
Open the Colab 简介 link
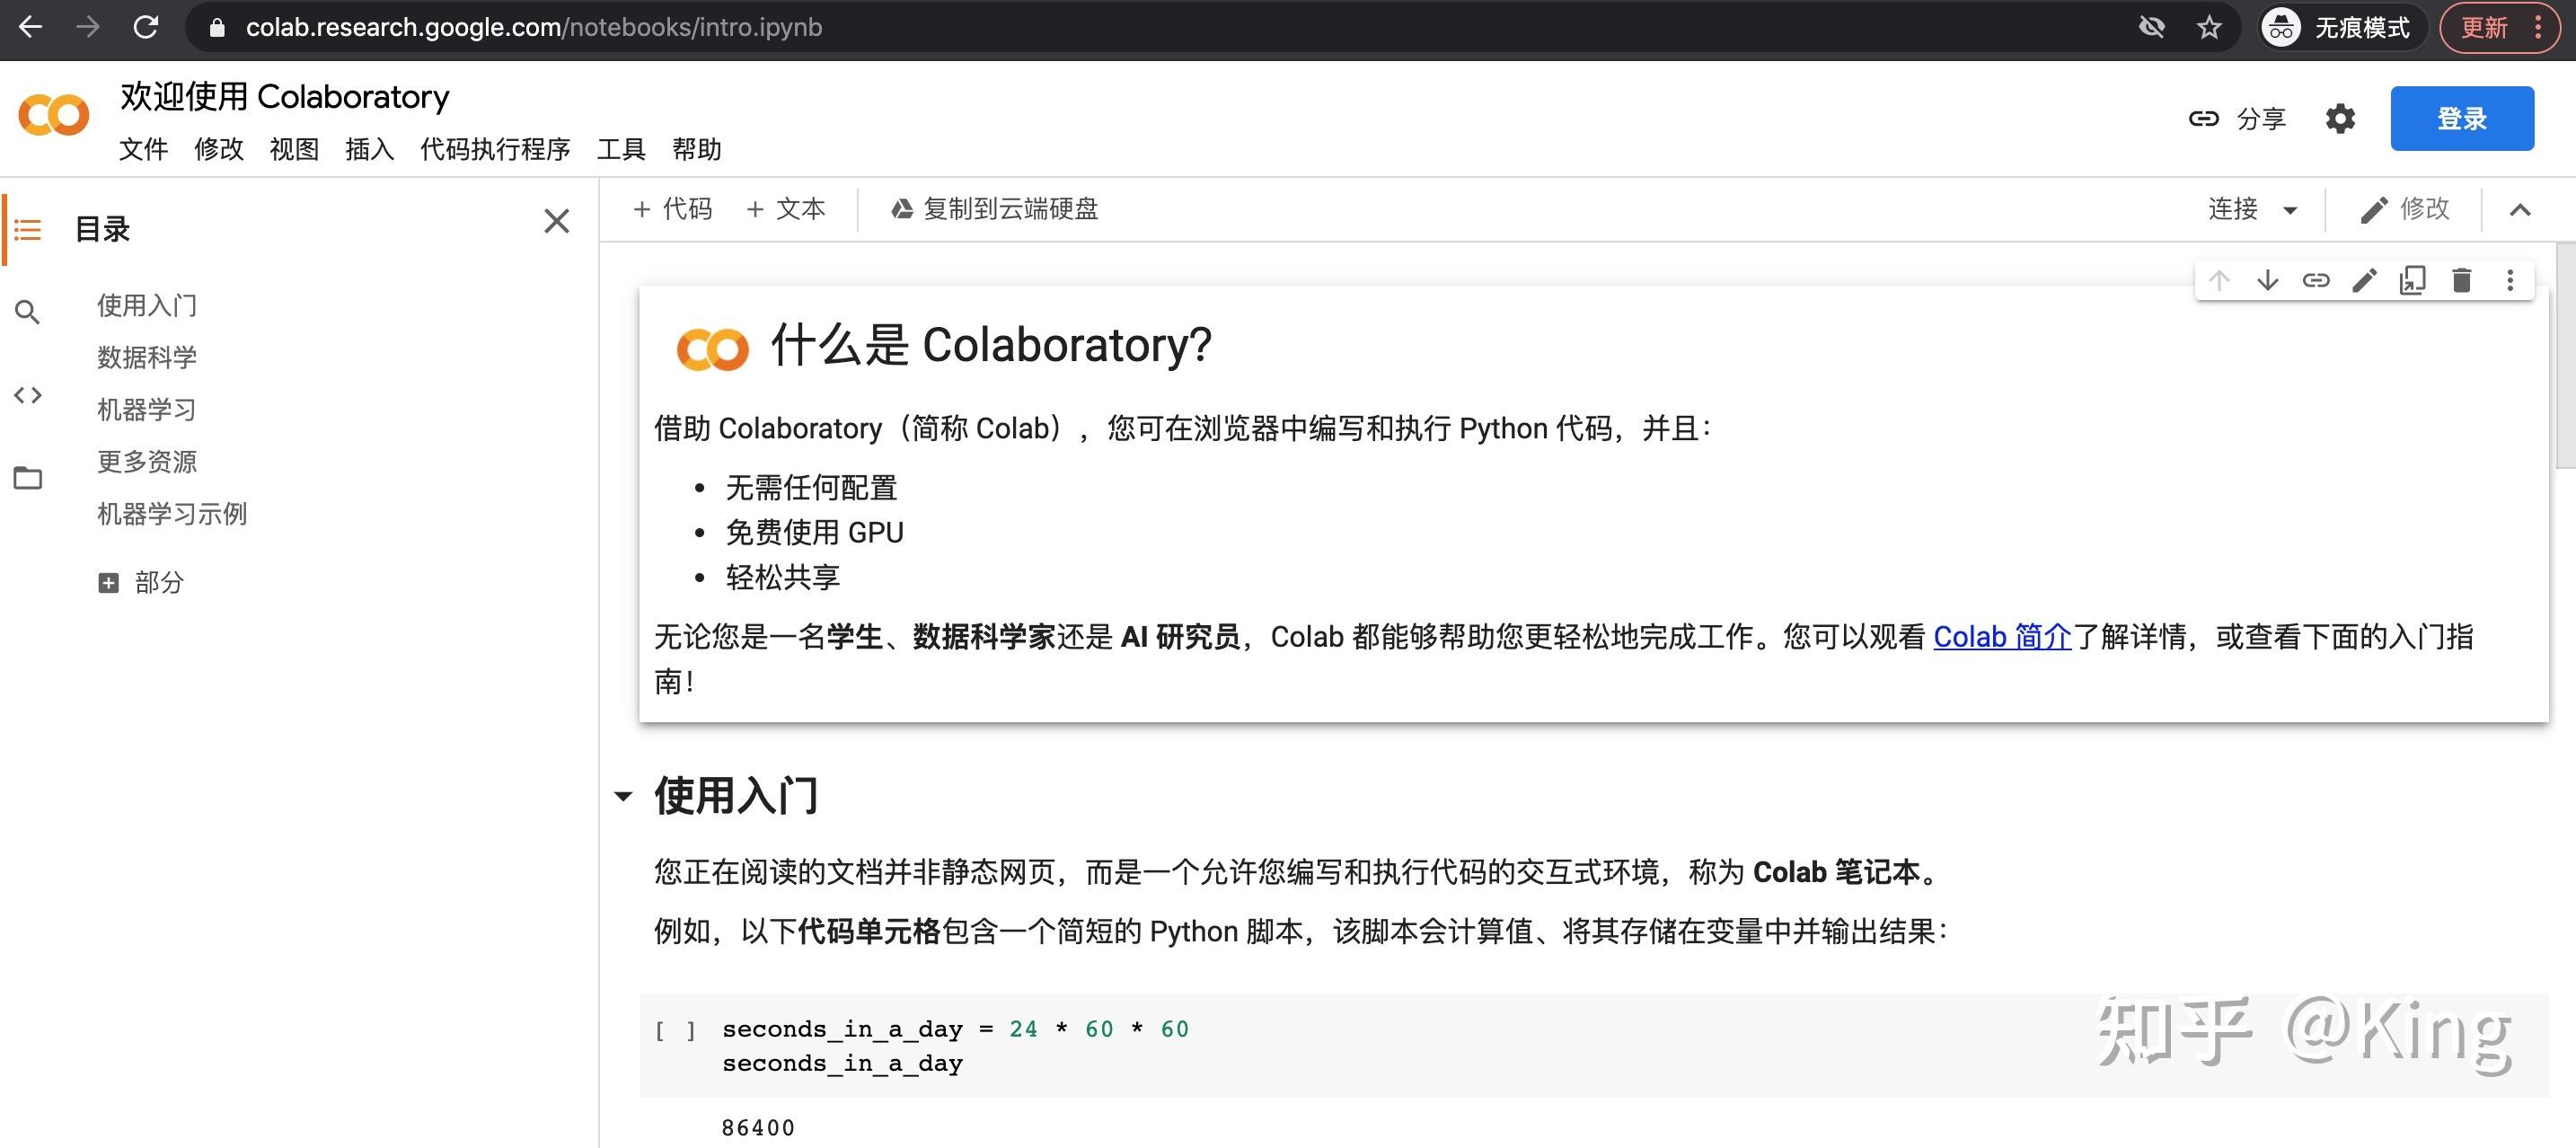(x=2002, y=636)
